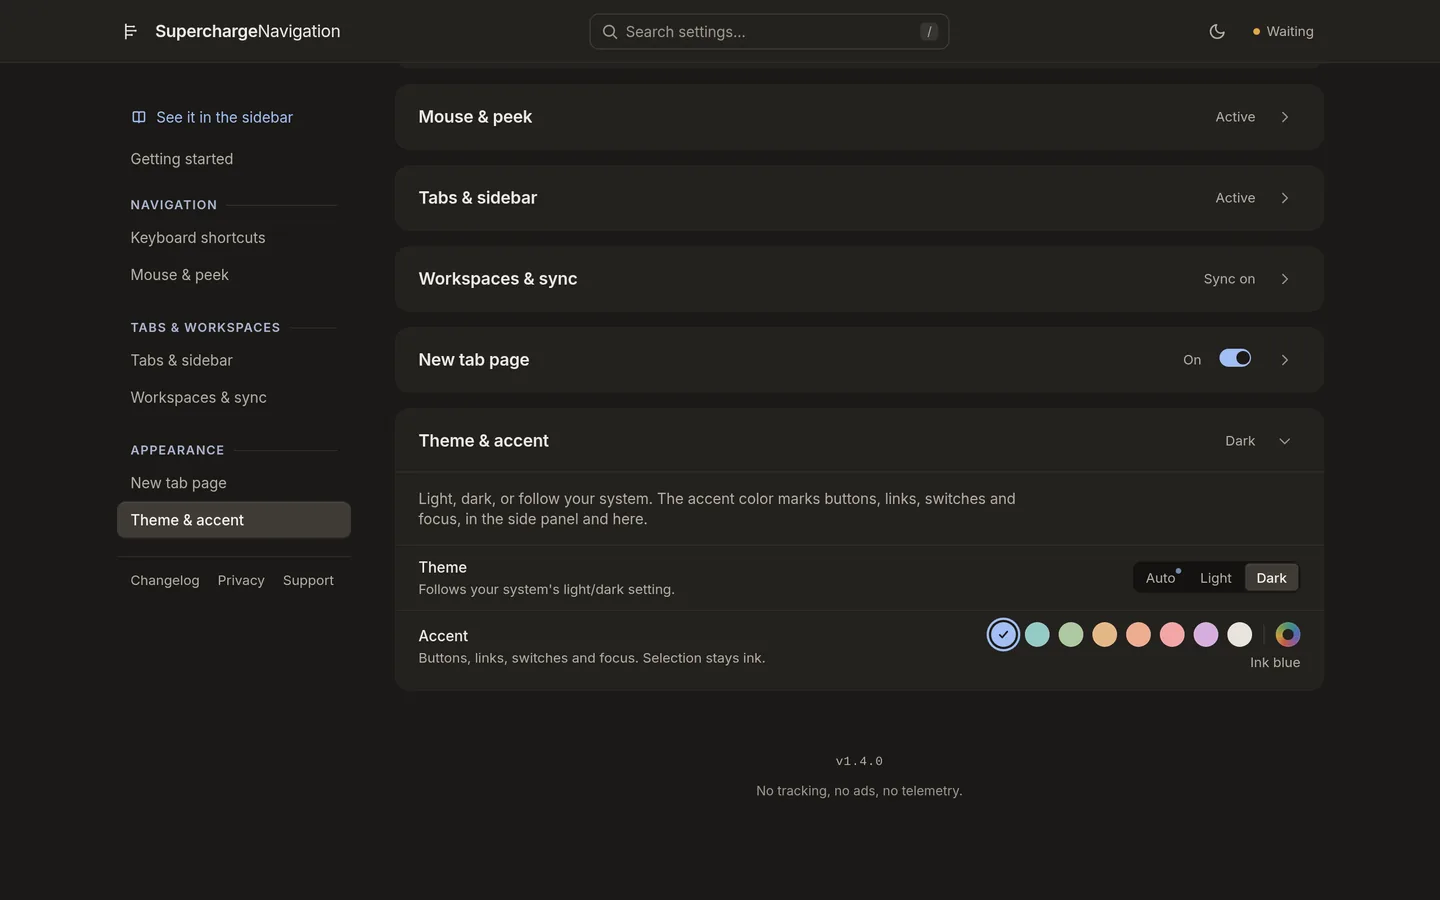Choose the white accent swatch

1240,634
